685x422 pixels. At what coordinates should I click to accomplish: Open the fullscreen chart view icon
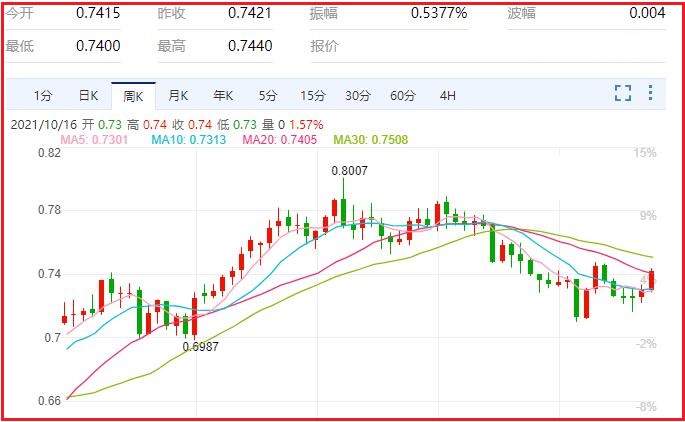point(623,93)
